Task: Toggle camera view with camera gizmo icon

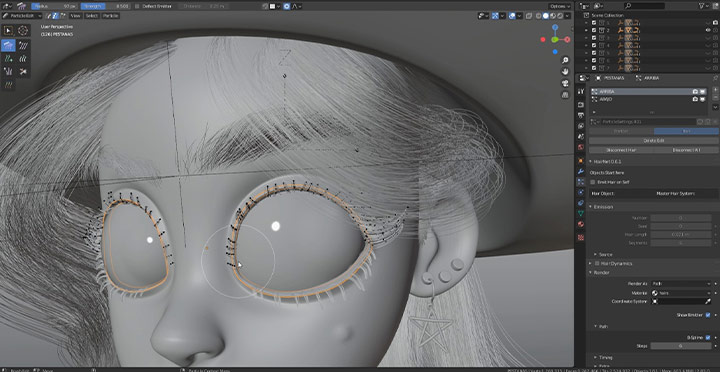Action: 565,83
